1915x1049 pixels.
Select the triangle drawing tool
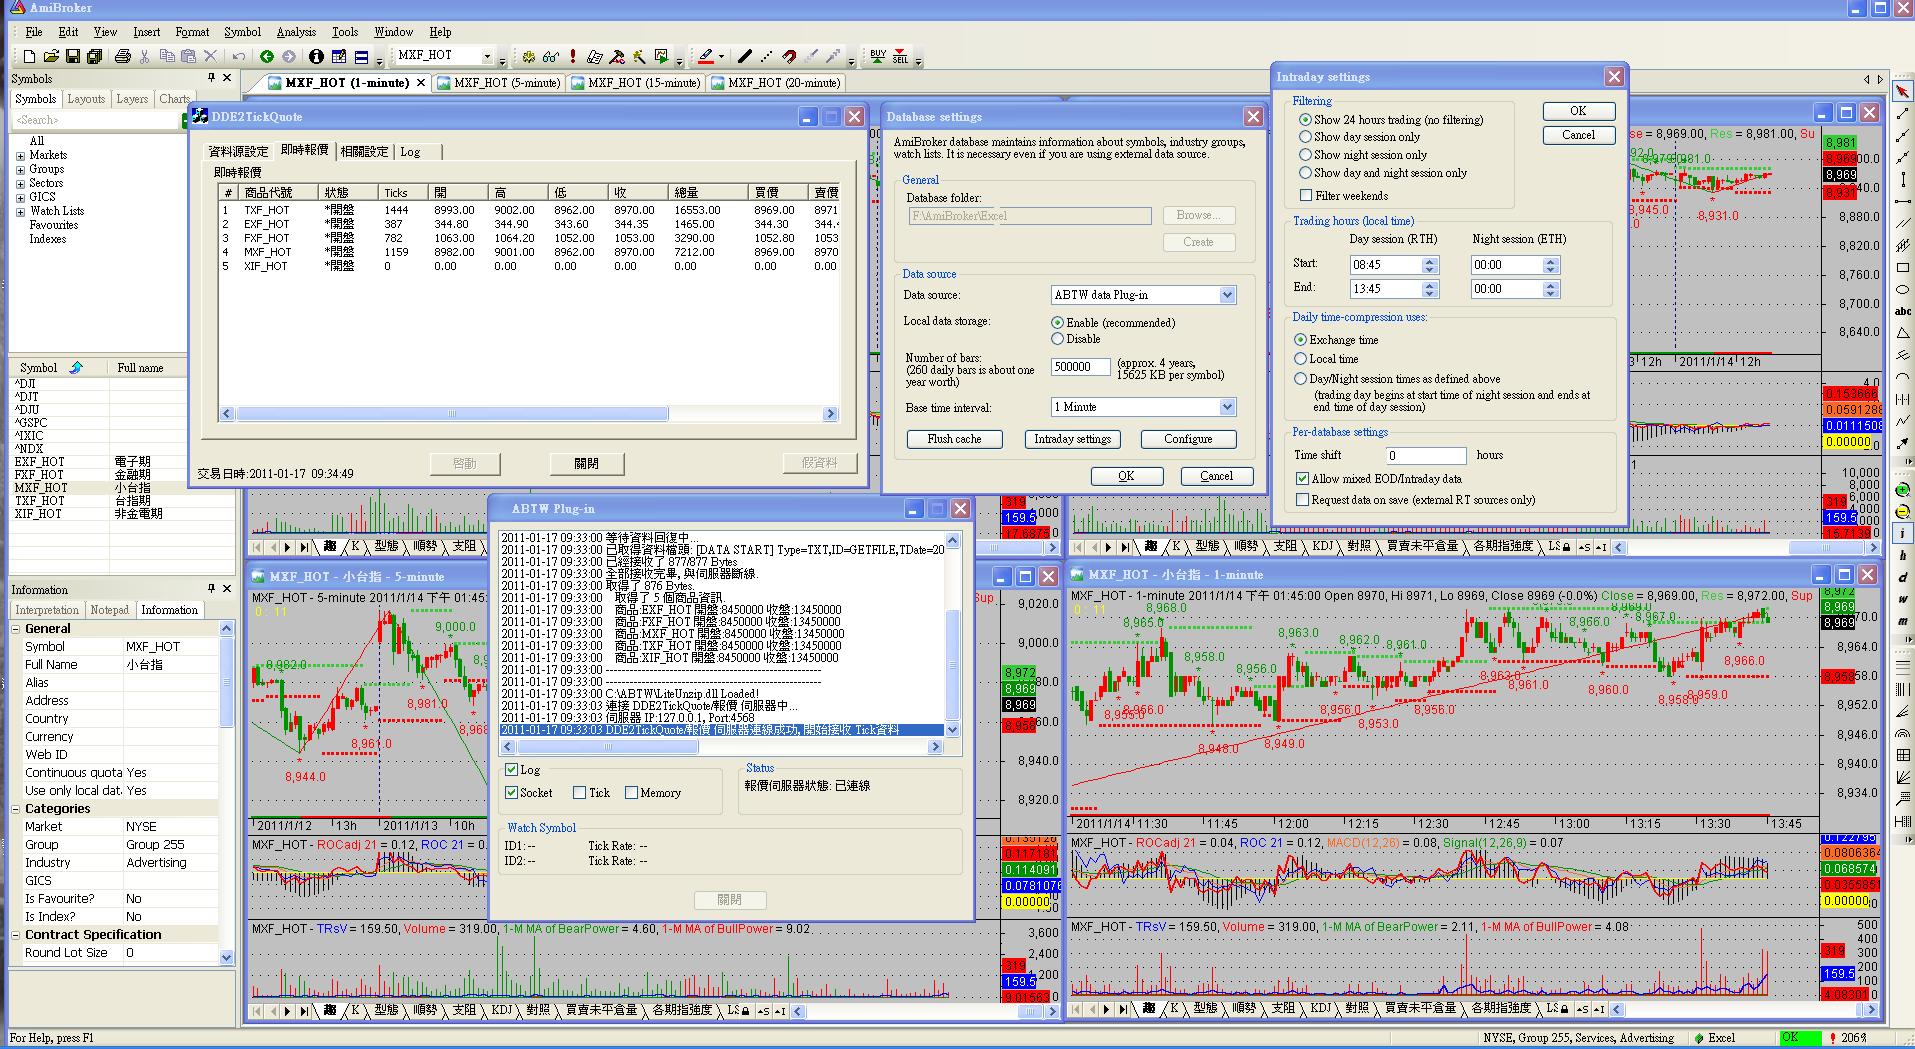(1903, 334)
